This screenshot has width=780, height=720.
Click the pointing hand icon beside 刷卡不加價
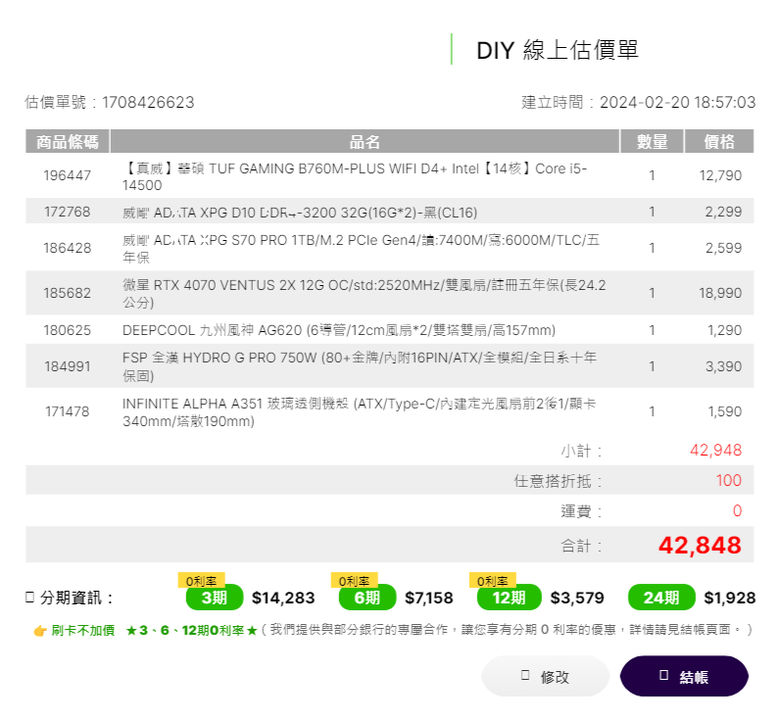[40, 631]
